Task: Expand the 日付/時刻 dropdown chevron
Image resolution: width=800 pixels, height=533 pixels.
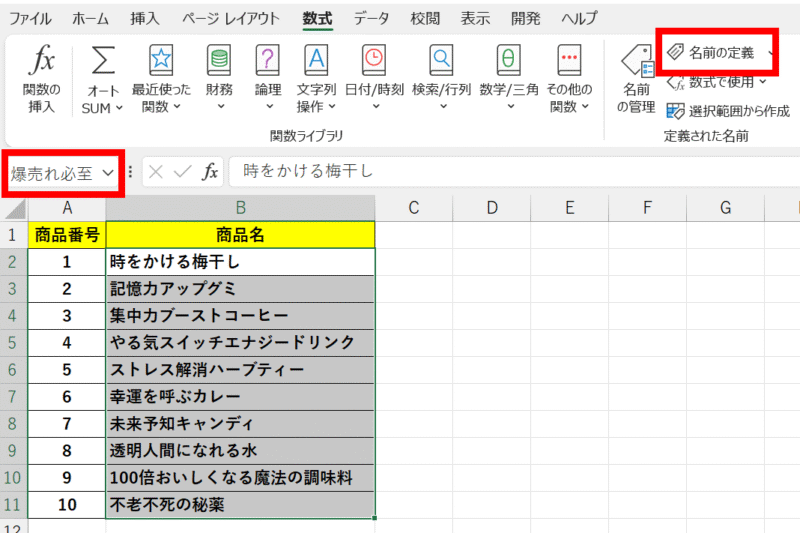Action: tap(376, 107)
